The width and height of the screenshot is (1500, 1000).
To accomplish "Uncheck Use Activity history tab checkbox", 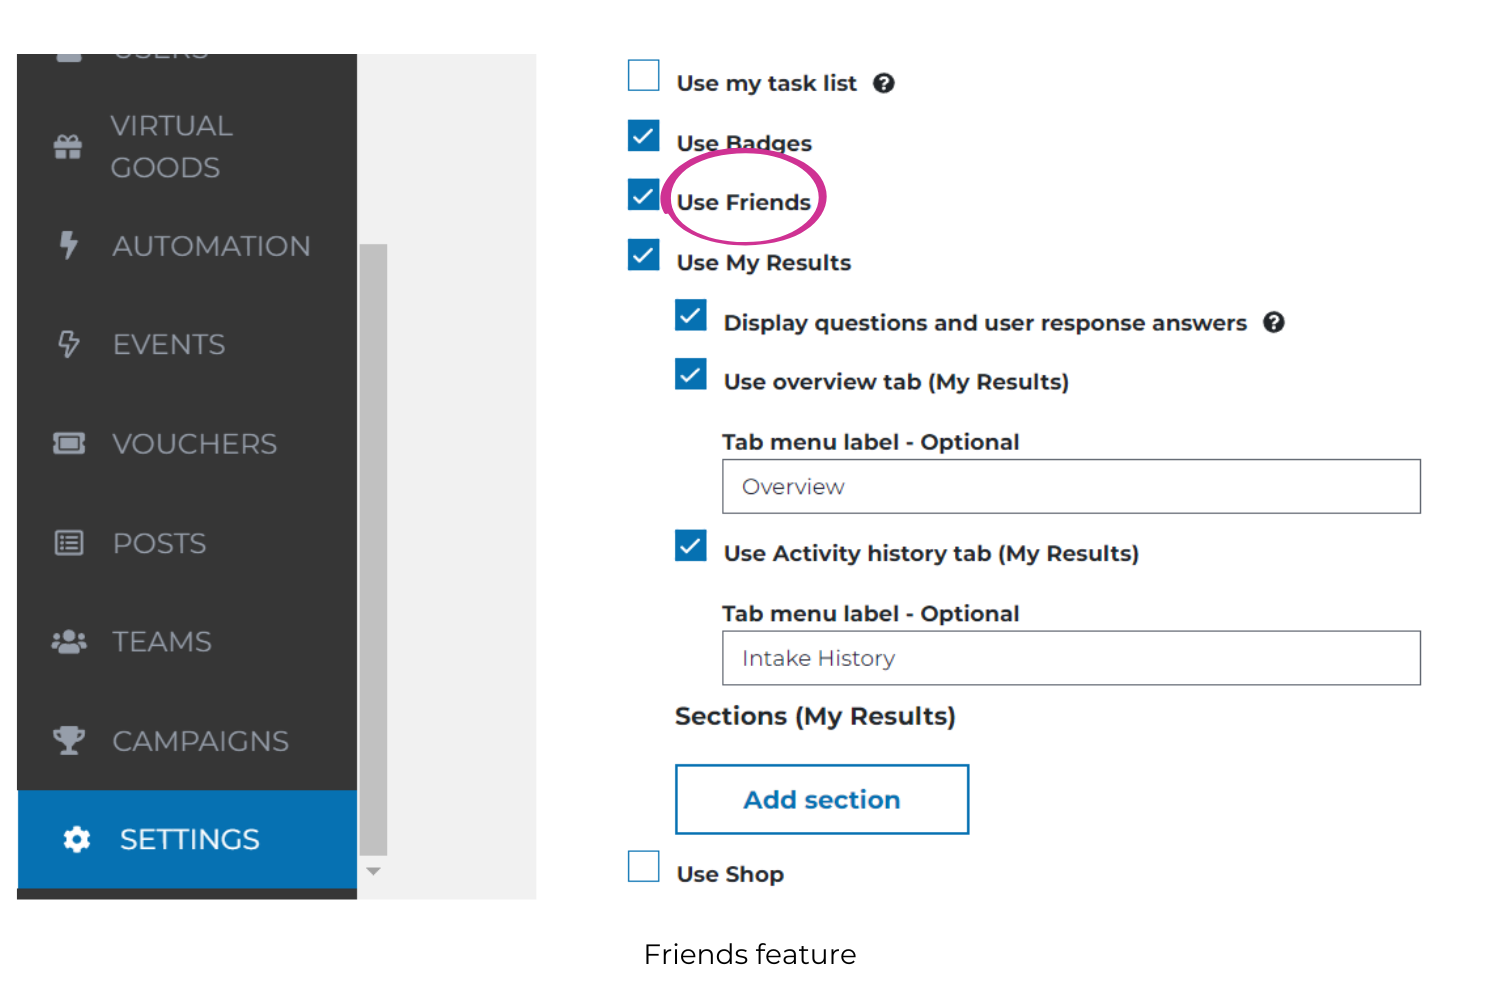I will tap(691, 546).
